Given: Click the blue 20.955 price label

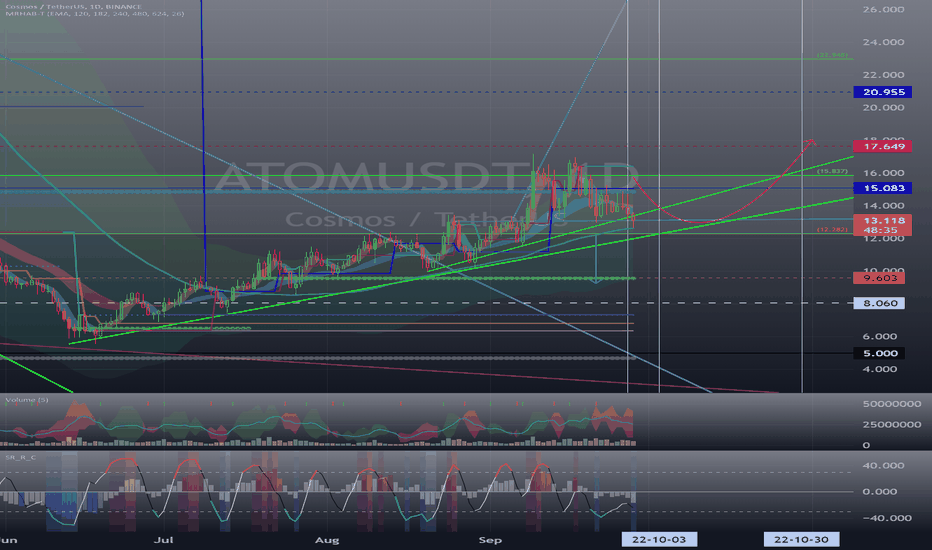Looking at the screenshot, I should click(x=883, y=92).
